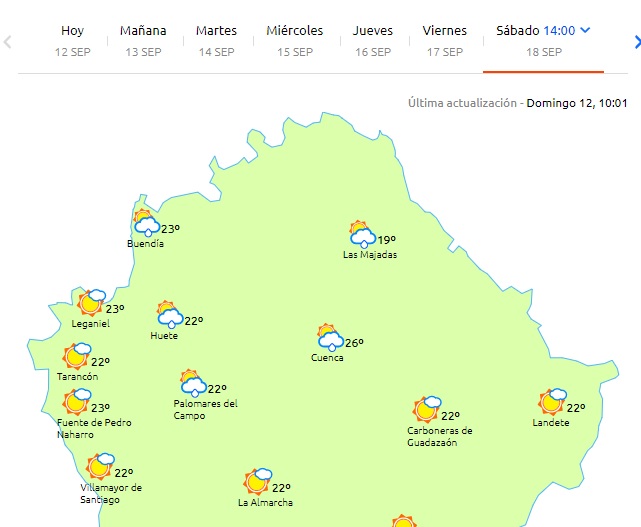Screen dimensions: 641x527
Task: Click the Buendía rain-sun weather icon
Action: coord(146,223)
